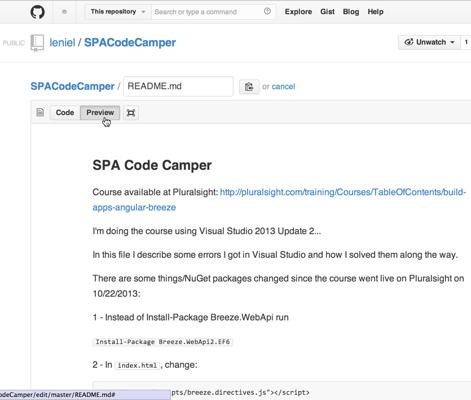Click the repository book icon
471x400 pixels.
pyautogui.click(x=37, y=43)
